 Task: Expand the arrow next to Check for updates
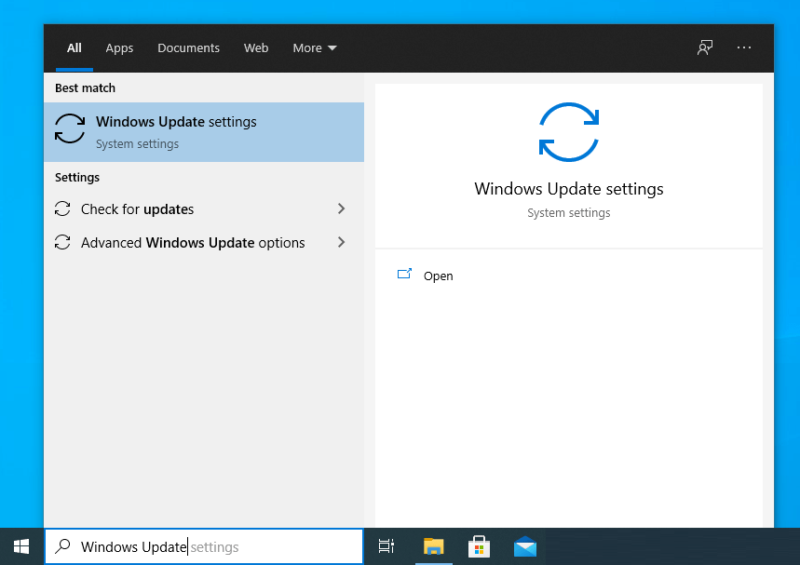pos(341,209)
